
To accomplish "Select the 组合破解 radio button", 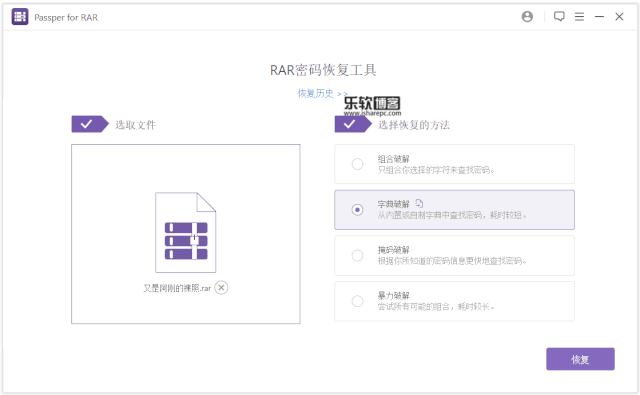I will [x=357, y=164].
